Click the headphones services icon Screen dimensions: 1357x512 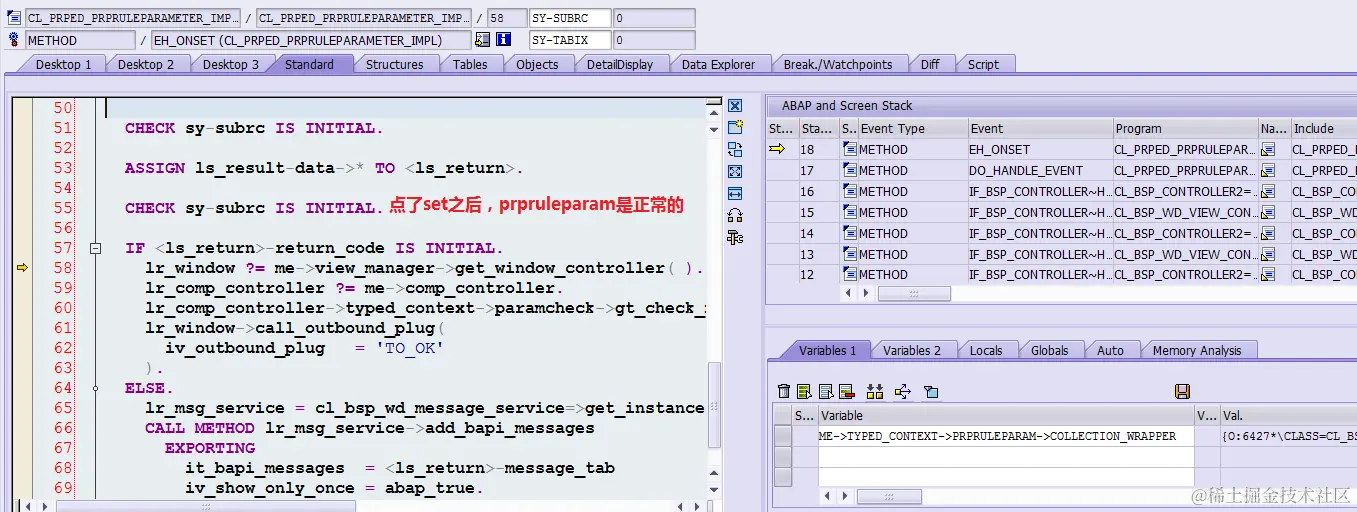click(735, 215)
